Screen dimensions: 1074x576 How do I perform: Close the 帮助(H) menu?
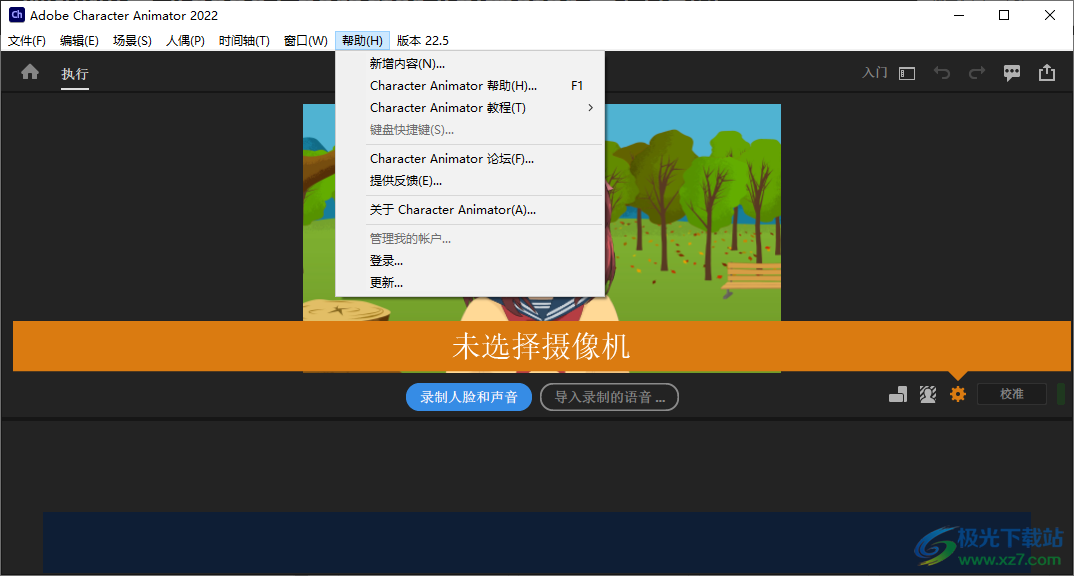(x=362, y=40)
